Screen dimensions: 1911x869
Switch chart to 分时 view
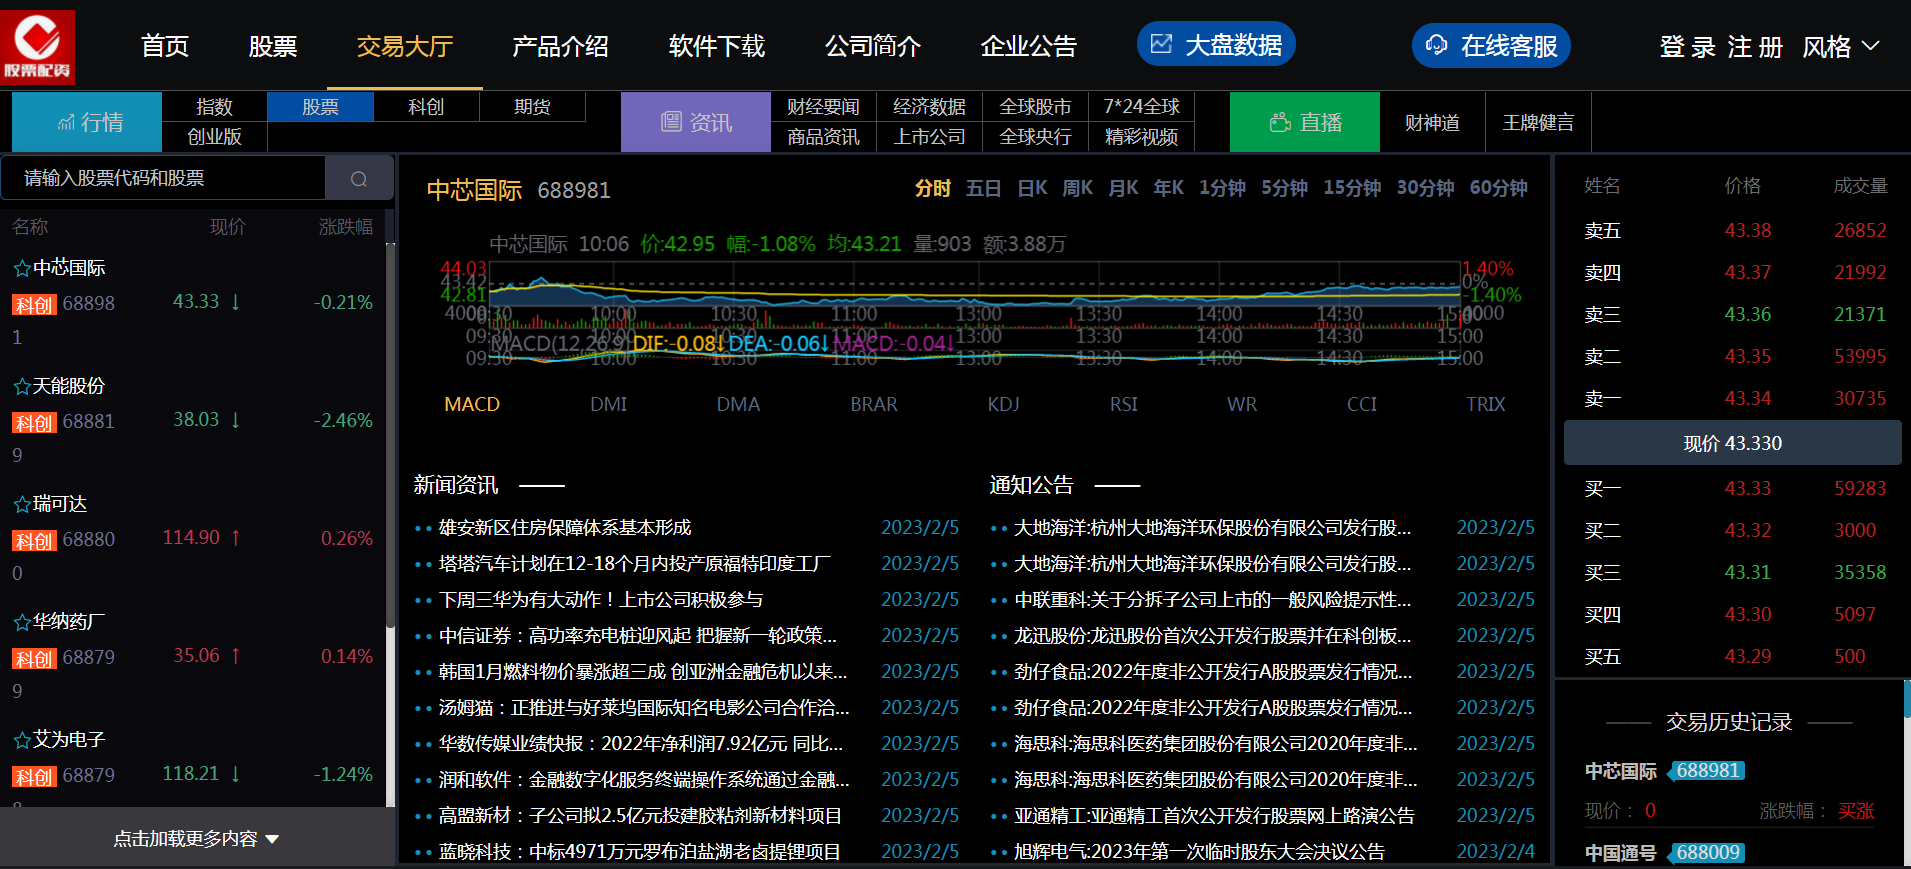tap(933, 188)
